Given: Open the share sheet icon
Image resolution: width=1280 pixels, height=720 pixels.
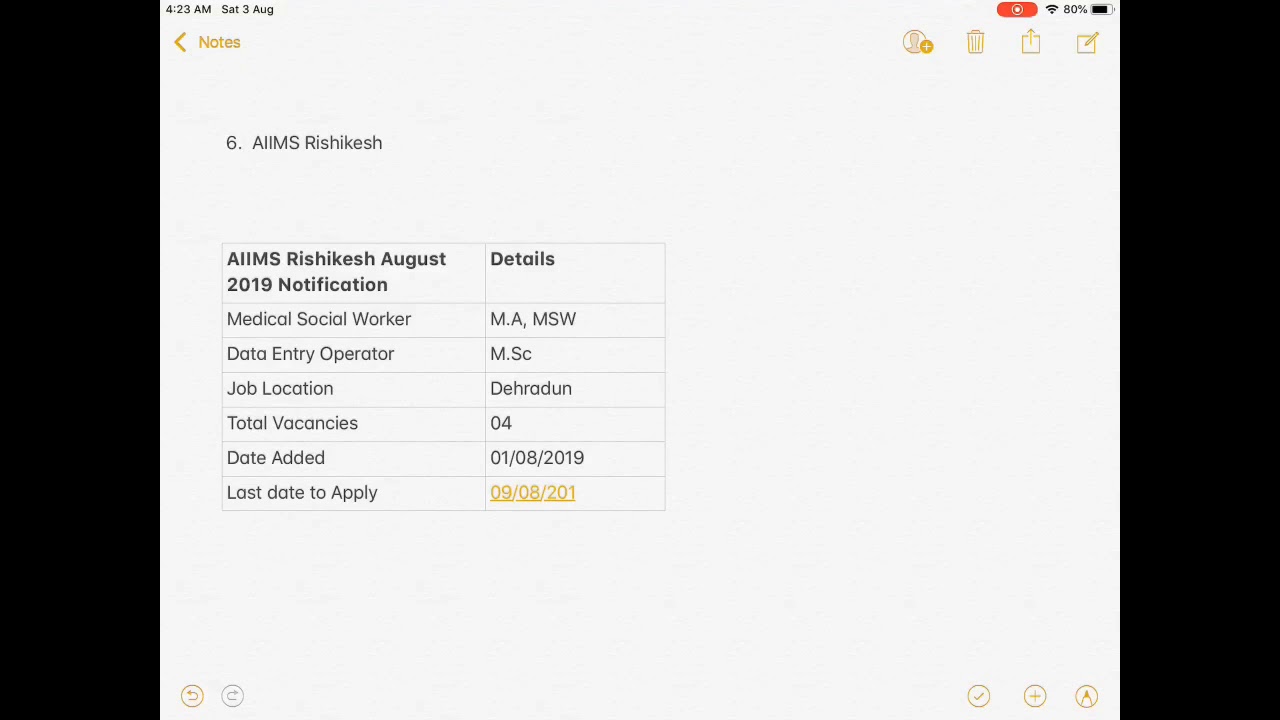Looking at the screenshot, I should coord(1031,41).
